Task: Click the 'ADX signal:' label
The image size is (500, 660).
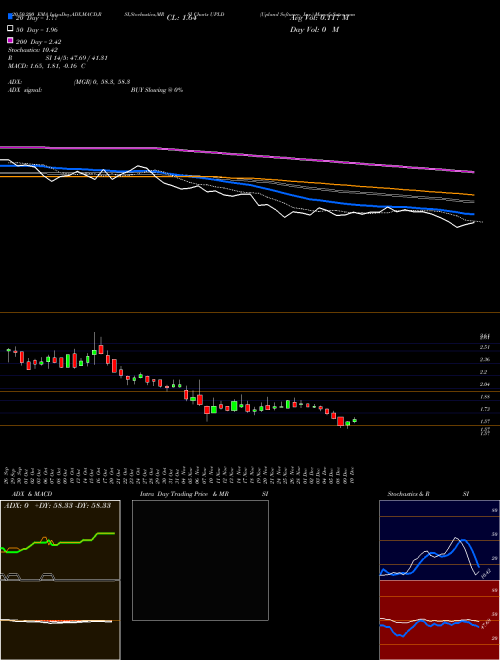Action: (x=25, y=90)
